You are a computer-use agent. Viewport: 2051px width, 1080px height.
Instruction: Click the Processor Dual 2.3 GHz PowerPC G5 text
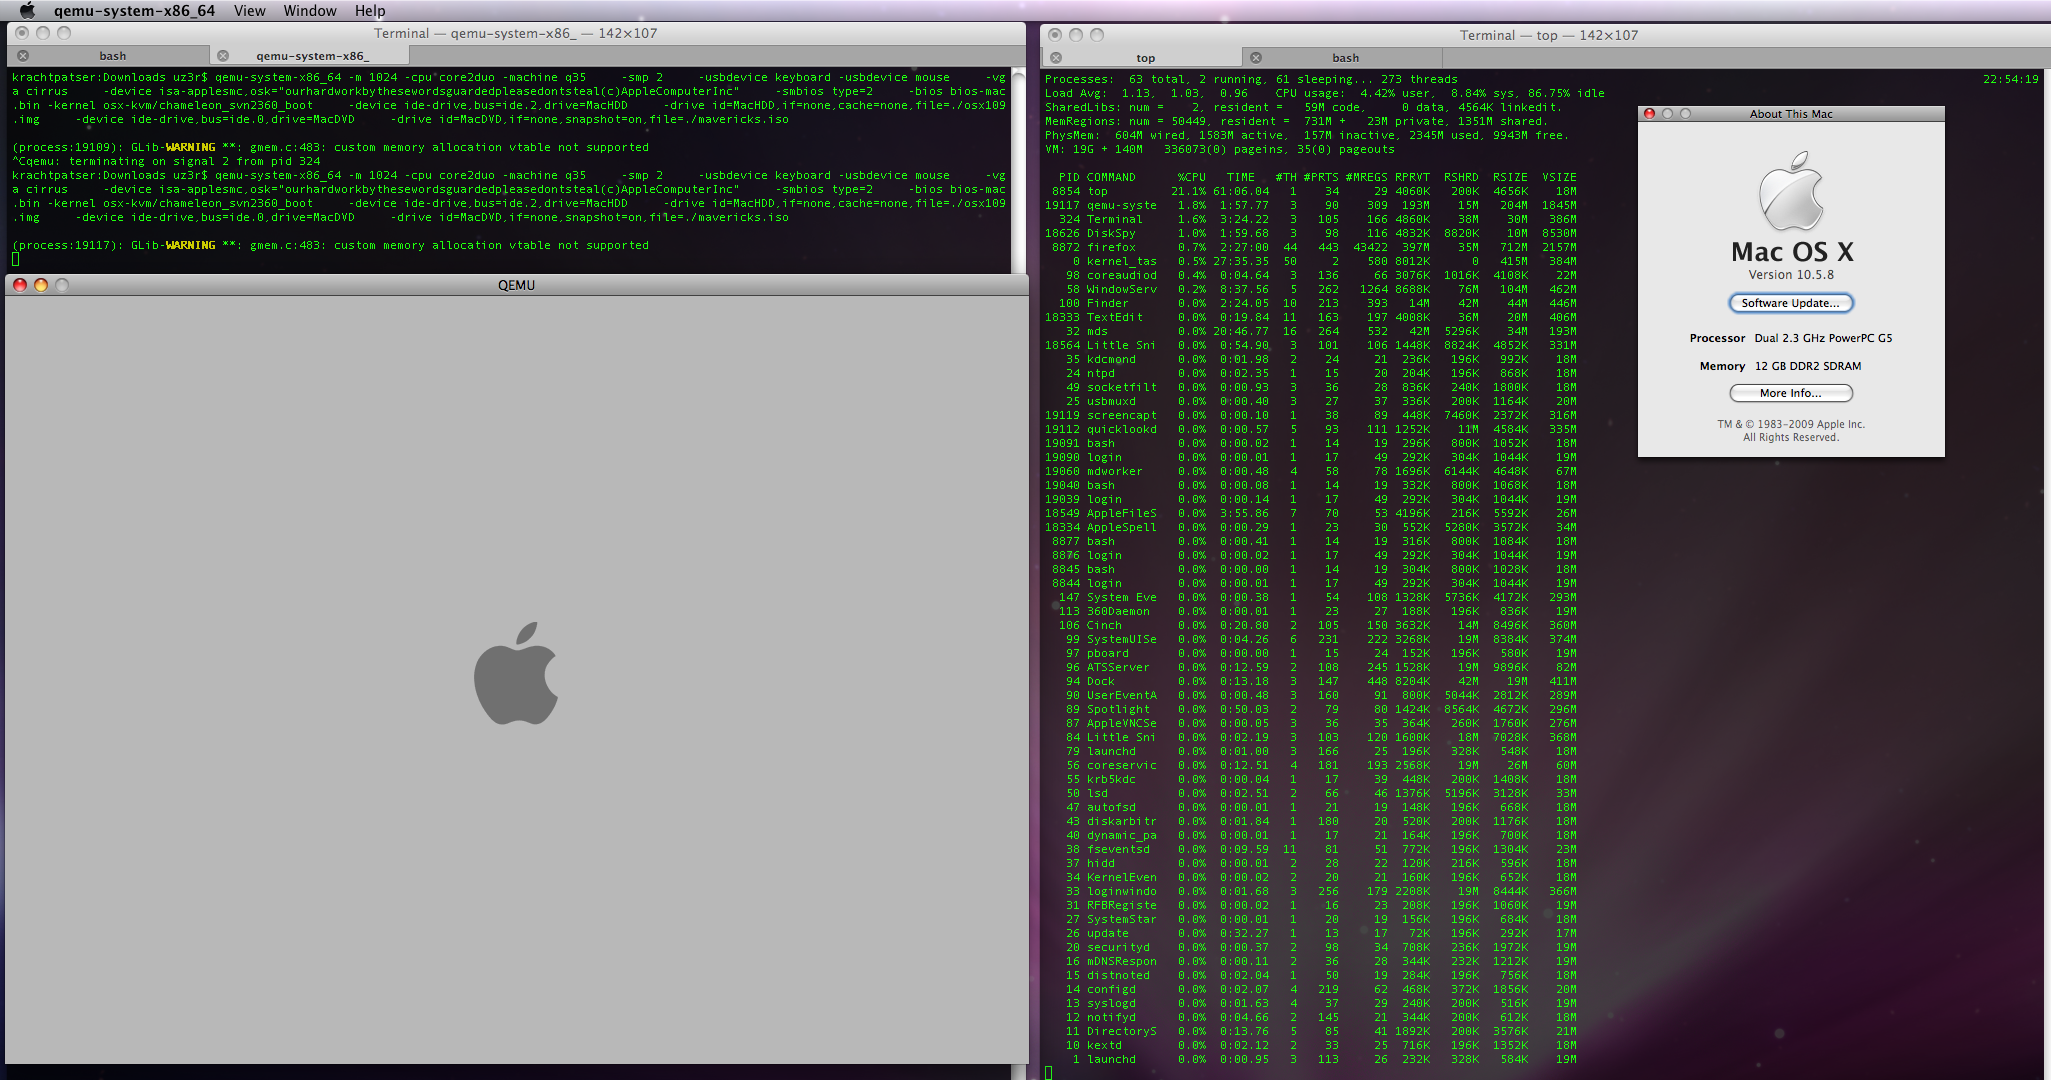pos(1790,338)
